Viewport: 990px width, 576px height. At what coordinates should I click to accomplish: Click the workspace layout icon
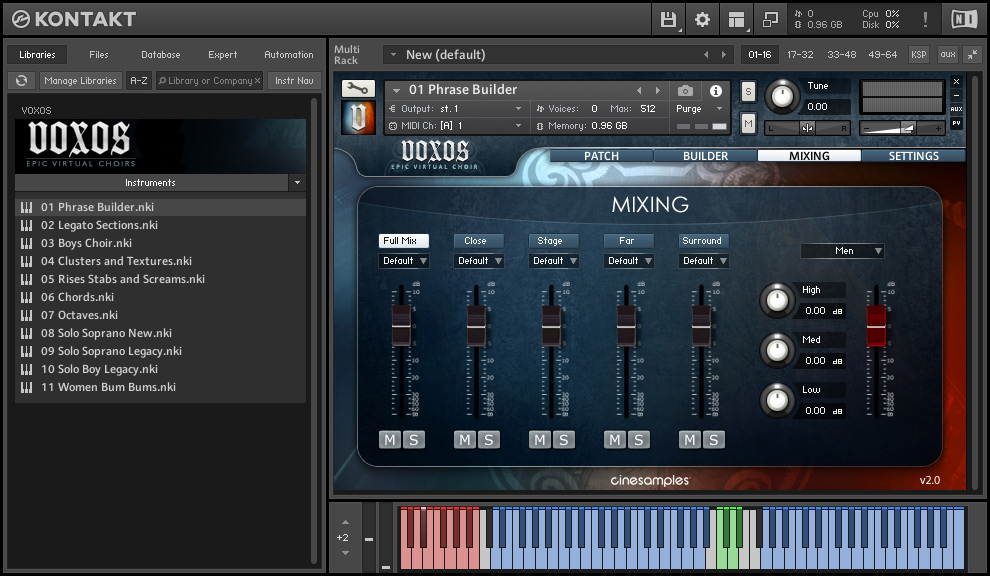(736, 19)
